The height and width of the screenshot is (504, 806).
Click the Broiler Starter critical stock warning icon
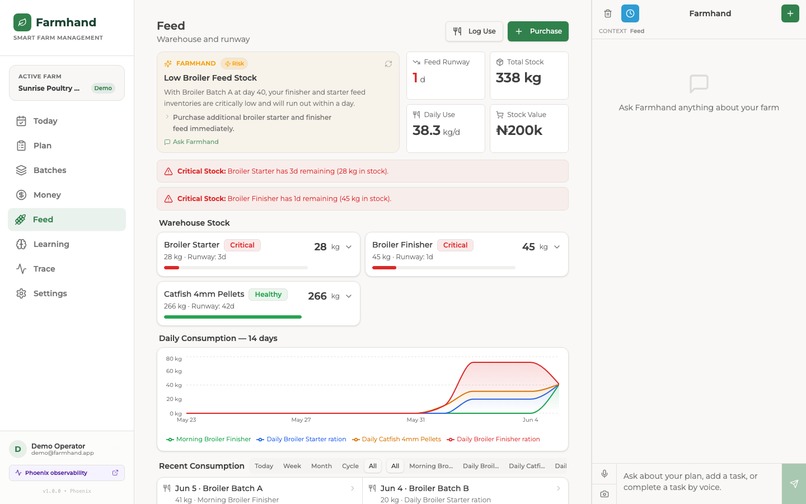click(168, 171)
